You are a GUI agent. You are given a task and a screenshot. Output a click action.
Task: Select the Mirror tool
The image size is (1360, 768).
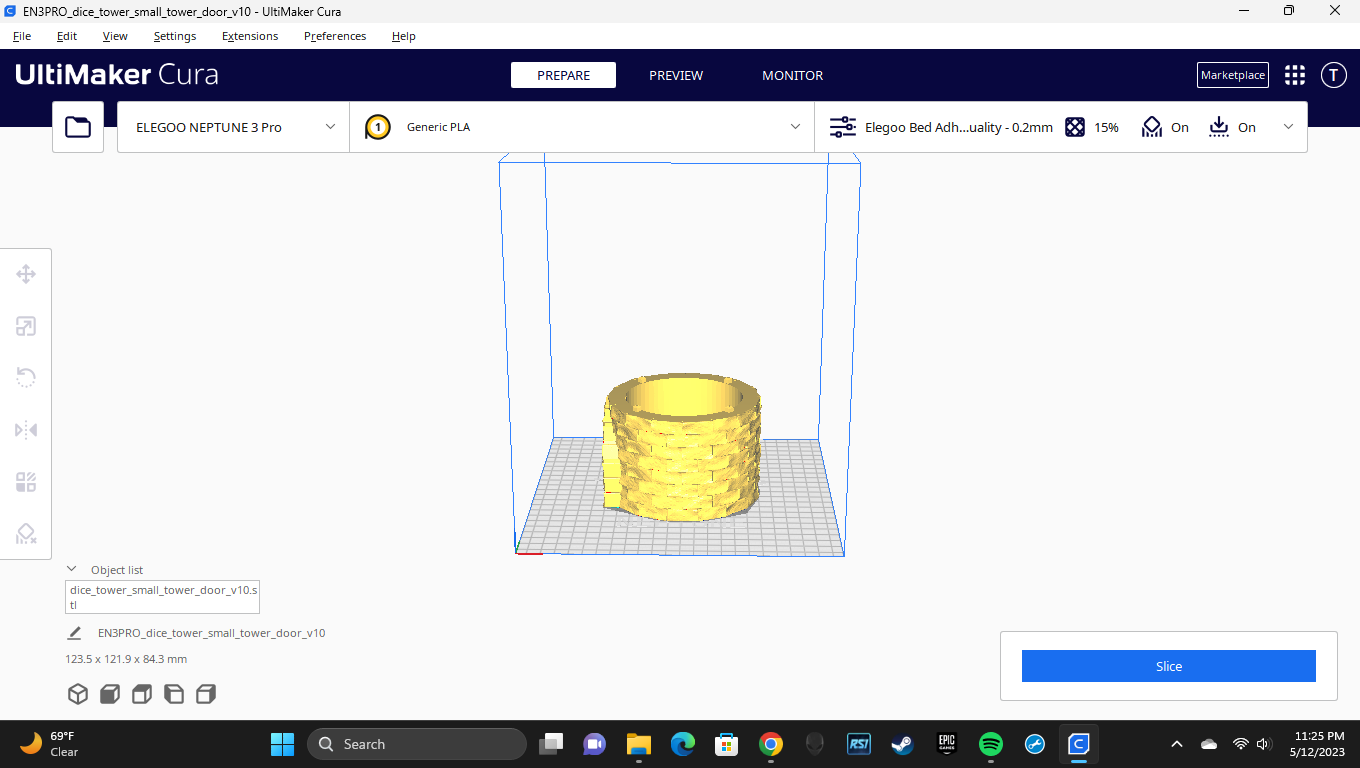[x=25, y=429]
